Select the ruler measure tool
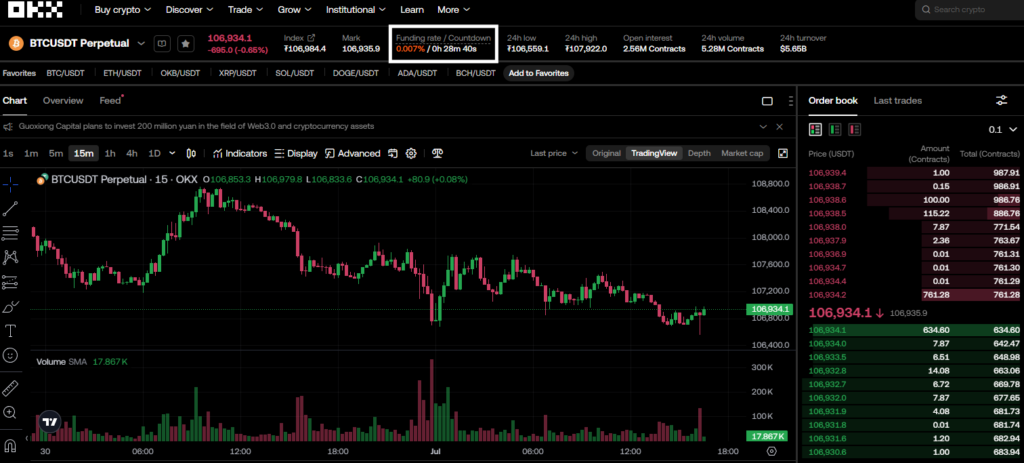The height and width of the screenshot is (463, 1024). coord(10,388)
